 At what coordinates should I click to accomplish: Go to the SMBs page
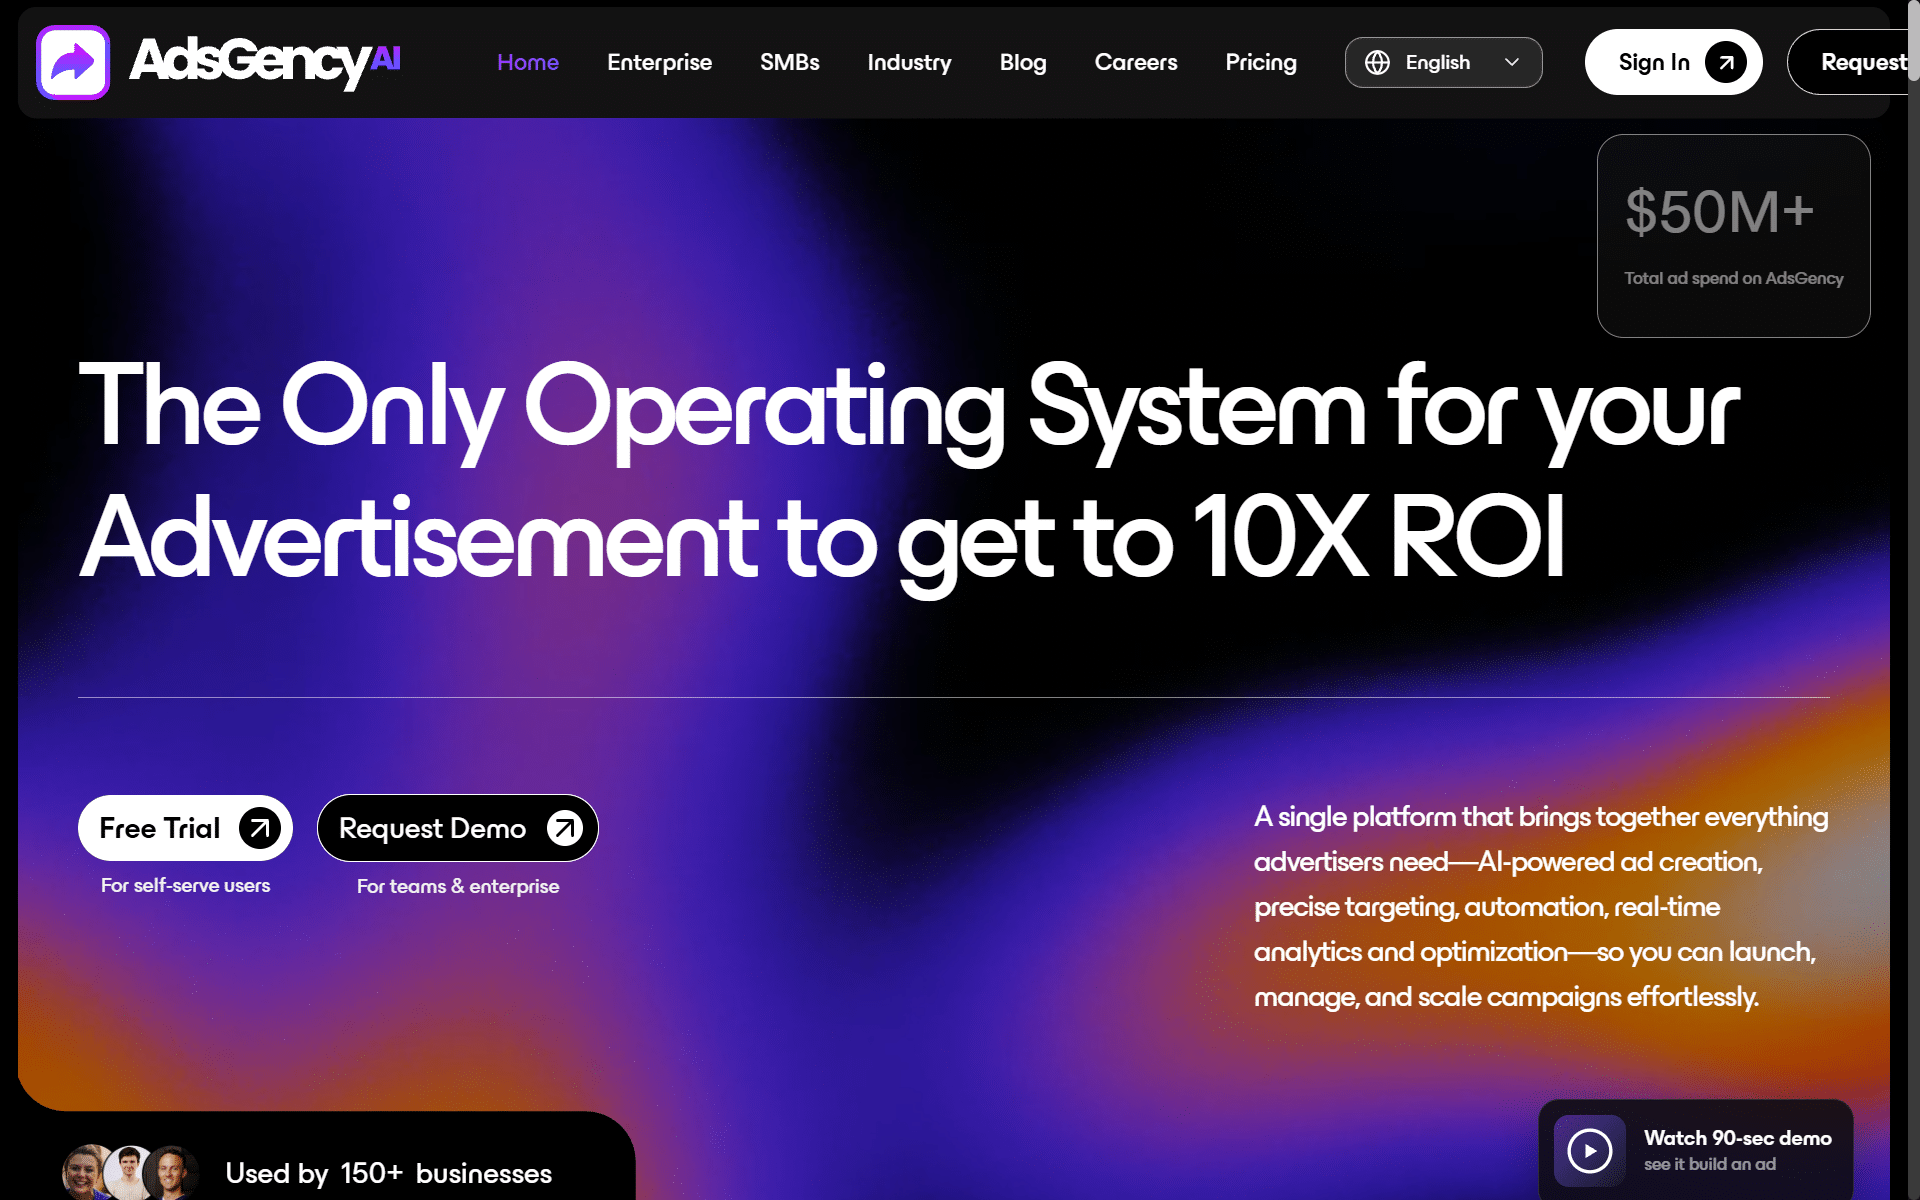[x=789, y=62]
